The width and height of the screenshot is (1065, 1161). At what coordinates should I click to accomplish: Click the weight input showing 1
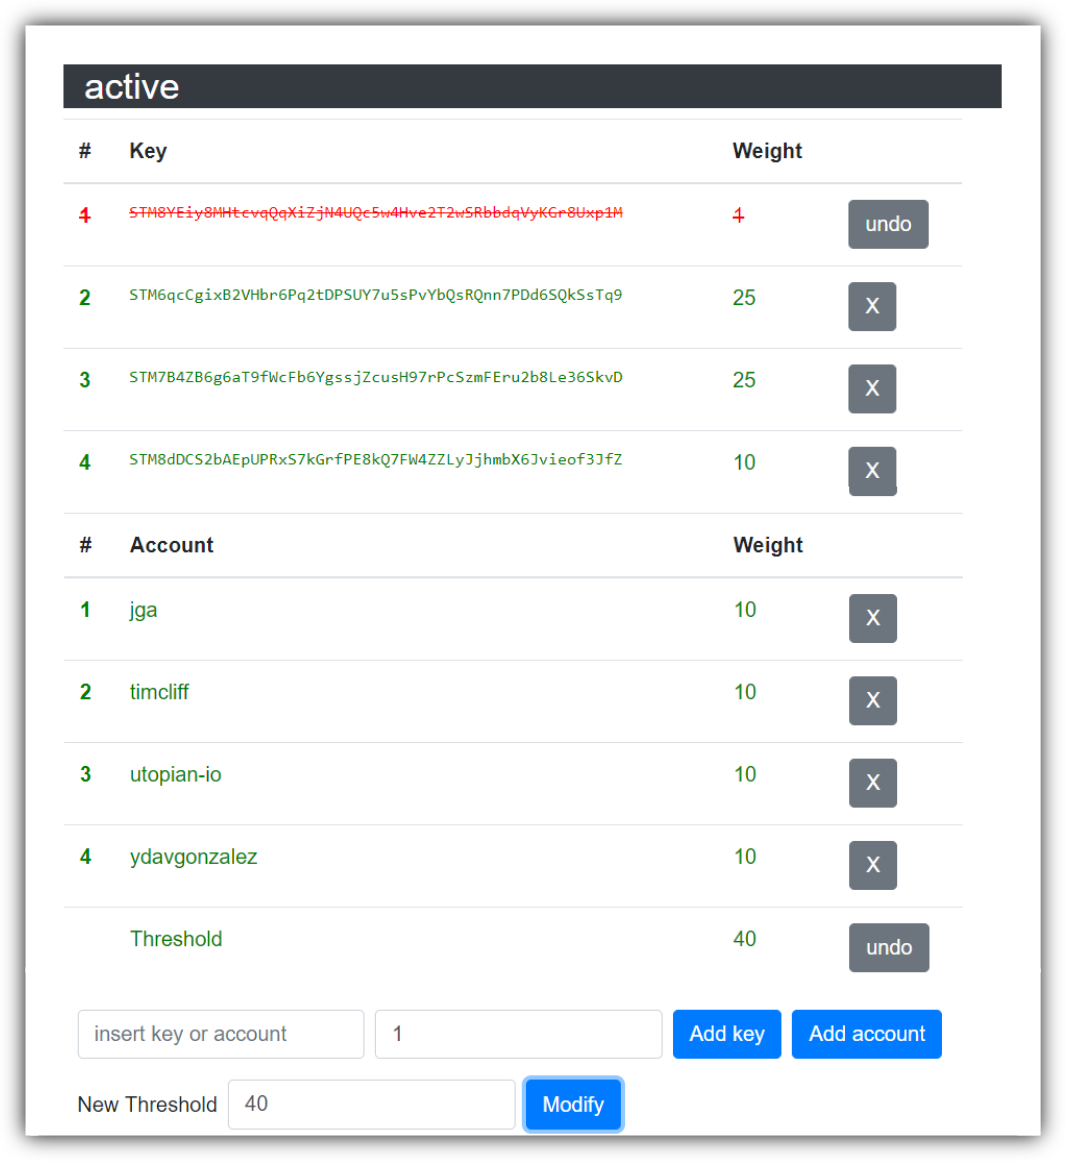point(518,1034)
